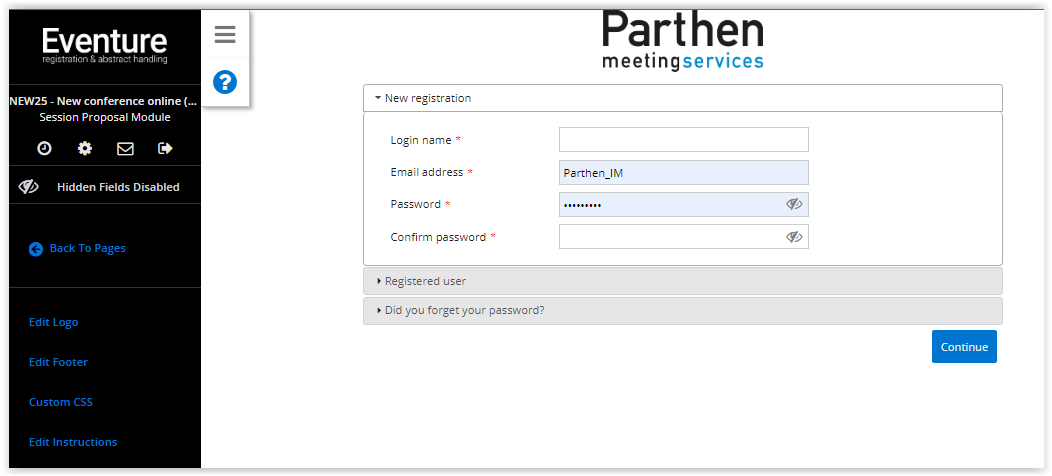Viewport: 1052px width, 476px height.
Task: Click into the Login name field
Action: coord(684,140)
